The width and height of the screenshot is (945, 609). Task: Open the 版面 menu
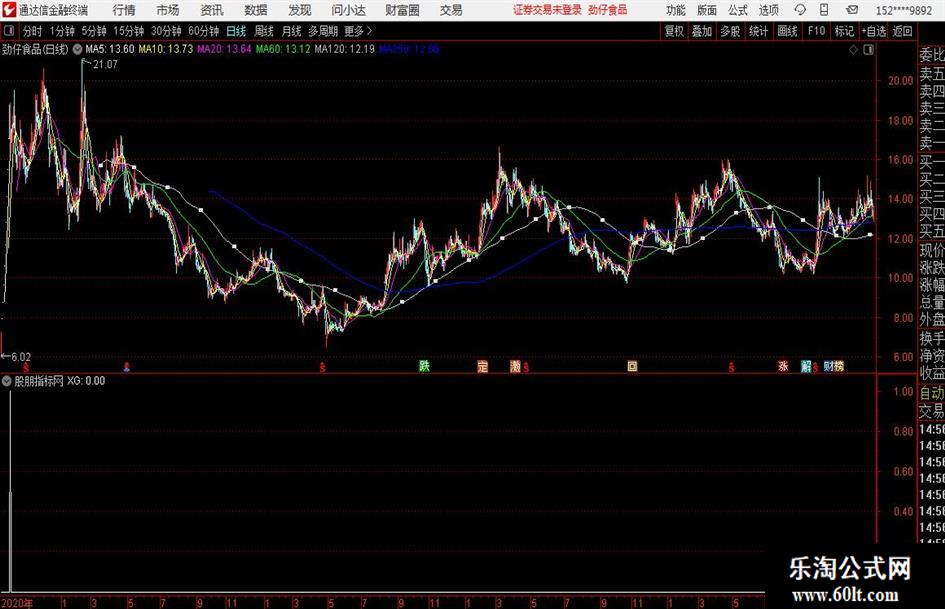point(706,10)
